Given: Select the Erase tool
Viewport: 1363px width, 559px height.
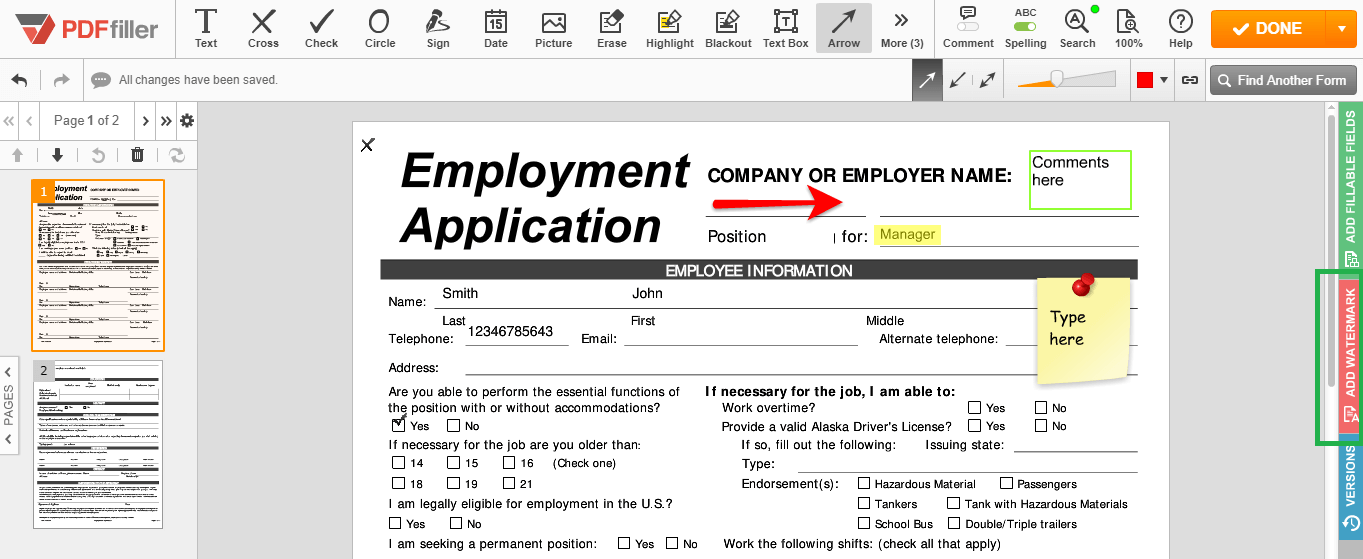Looking at the screenshot, I should [612, 28].
